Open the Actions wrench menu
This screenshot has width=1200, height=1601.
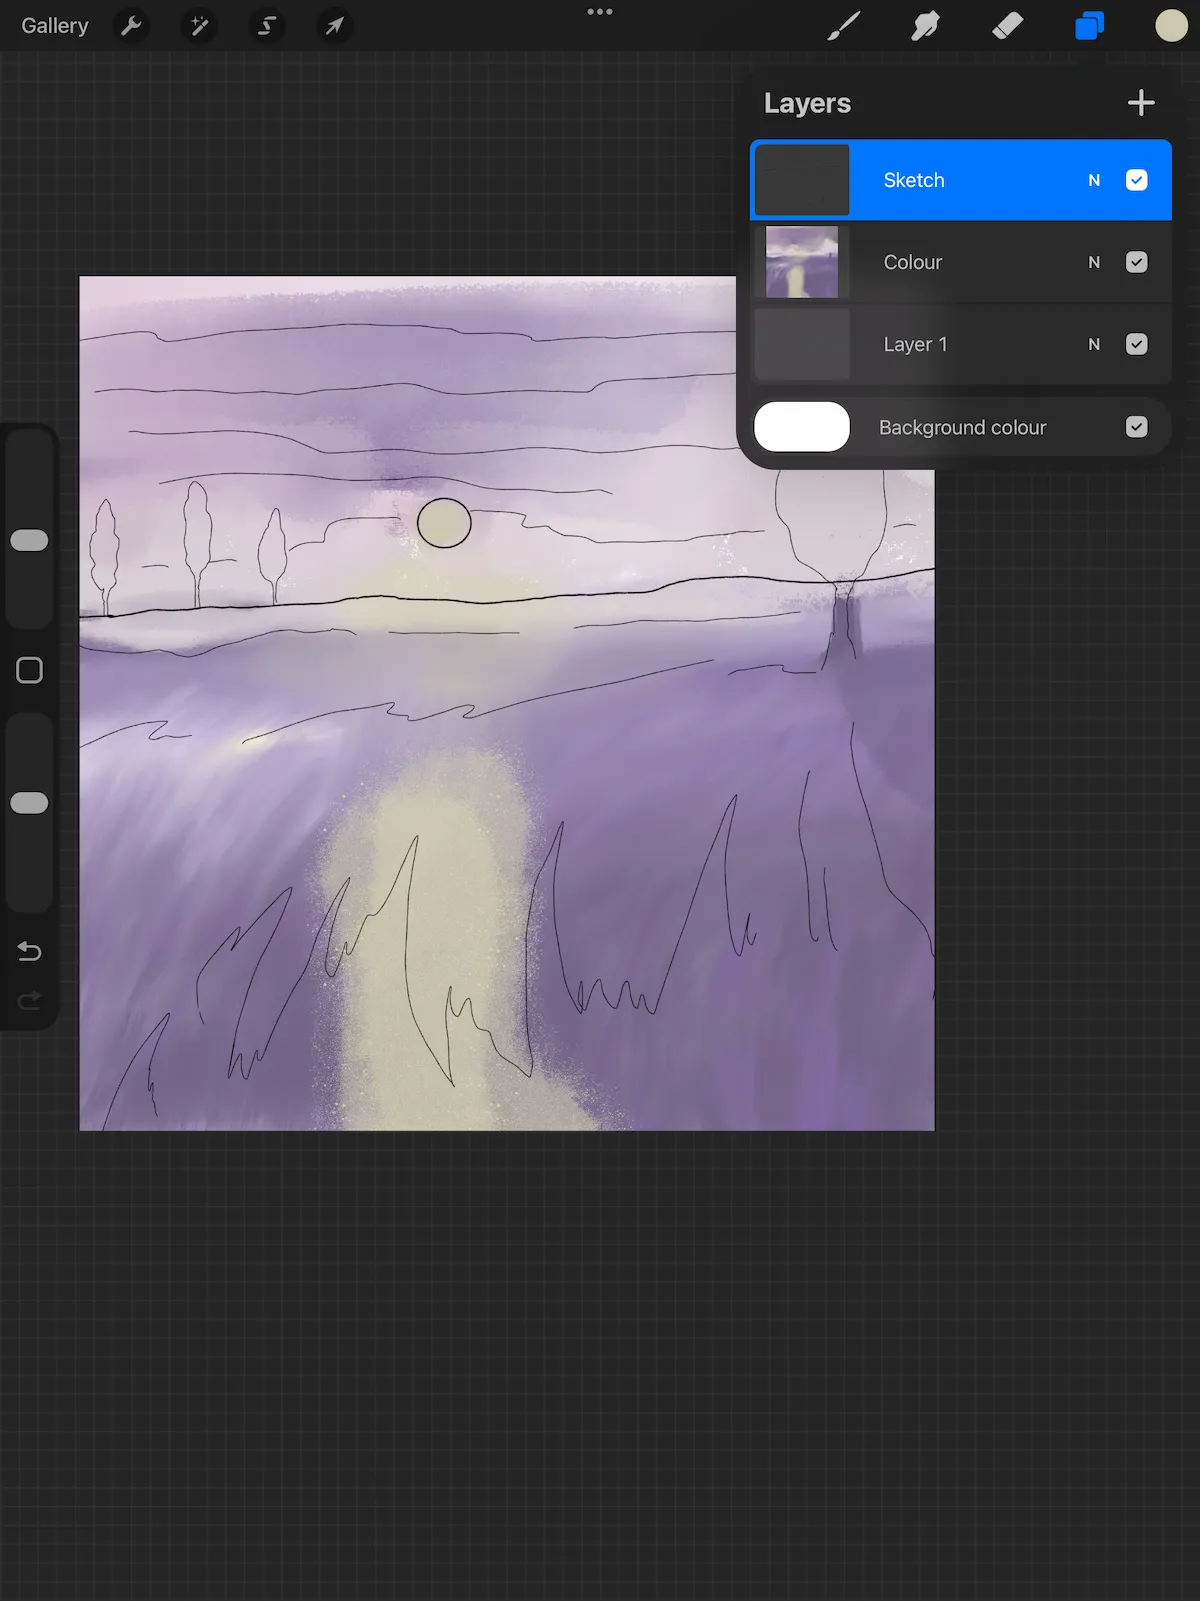point(131,26)
